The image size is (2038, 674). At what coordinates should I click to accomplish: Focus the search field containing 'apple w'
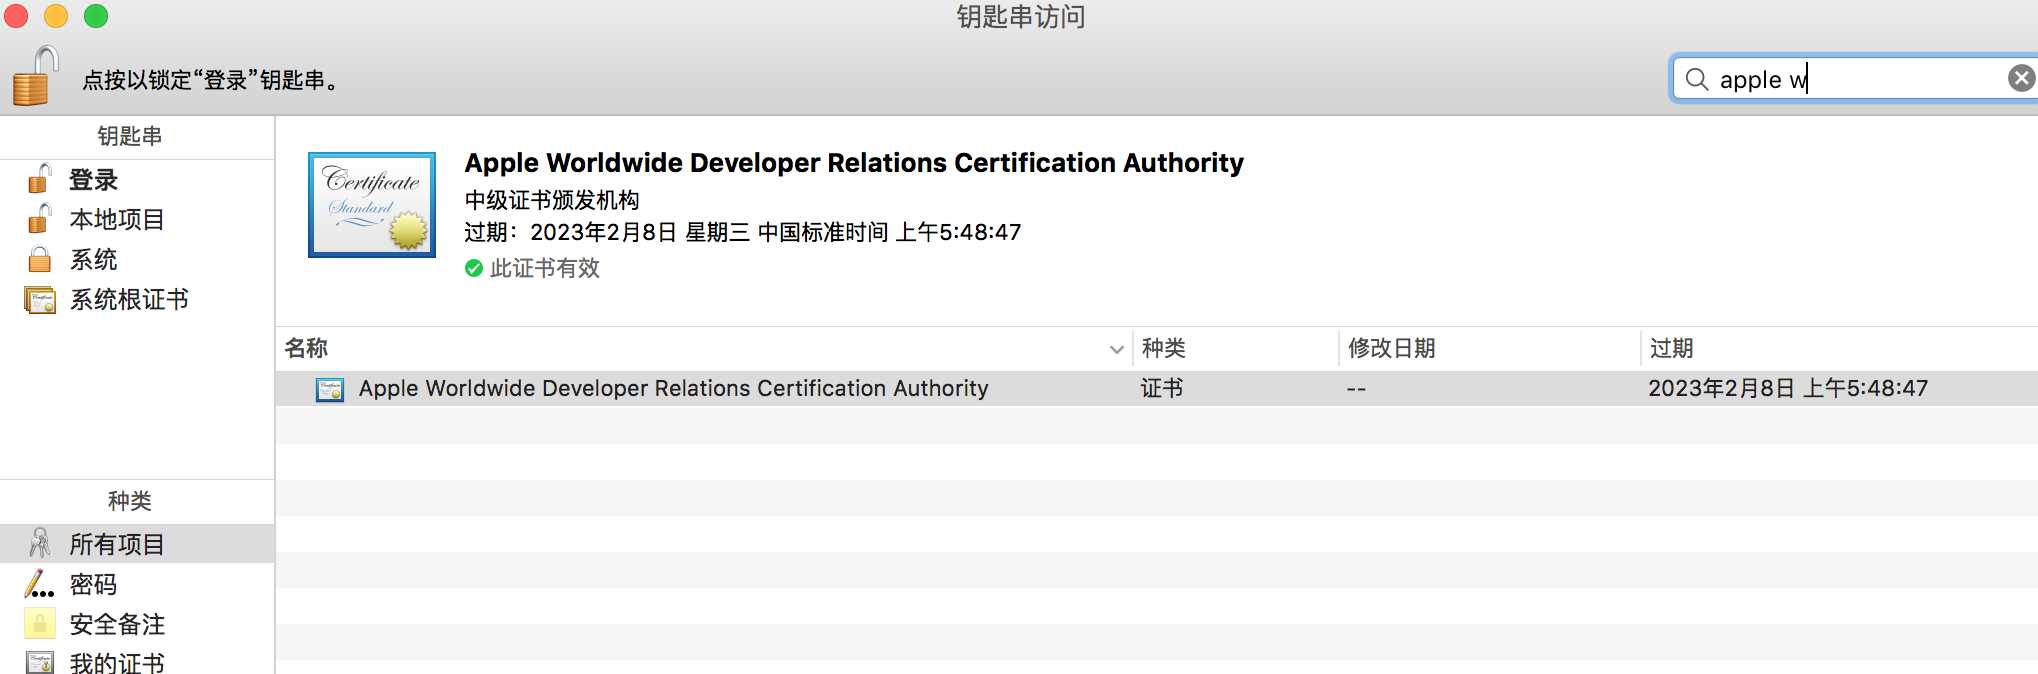1855,79
